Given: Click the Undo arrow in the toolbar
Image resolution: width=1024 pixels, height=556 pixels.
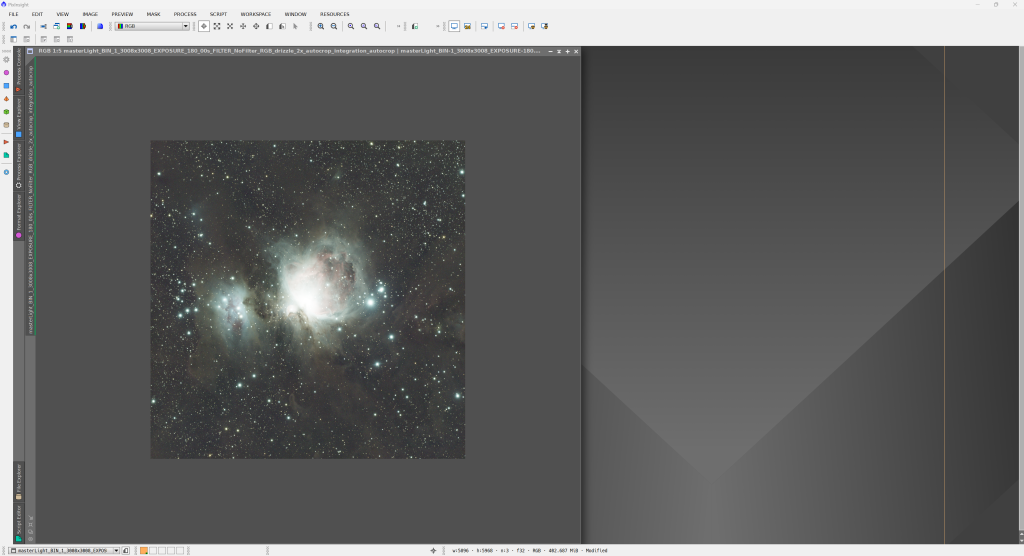Looking at the screenshot, I should click(x=14, y=26).
